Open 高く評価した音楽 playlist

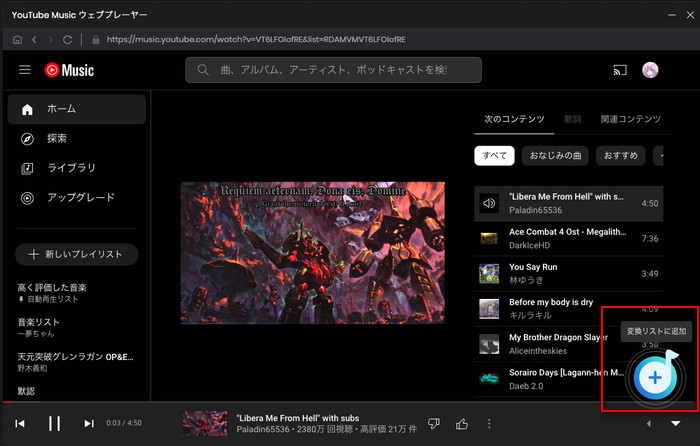[52, 293]
